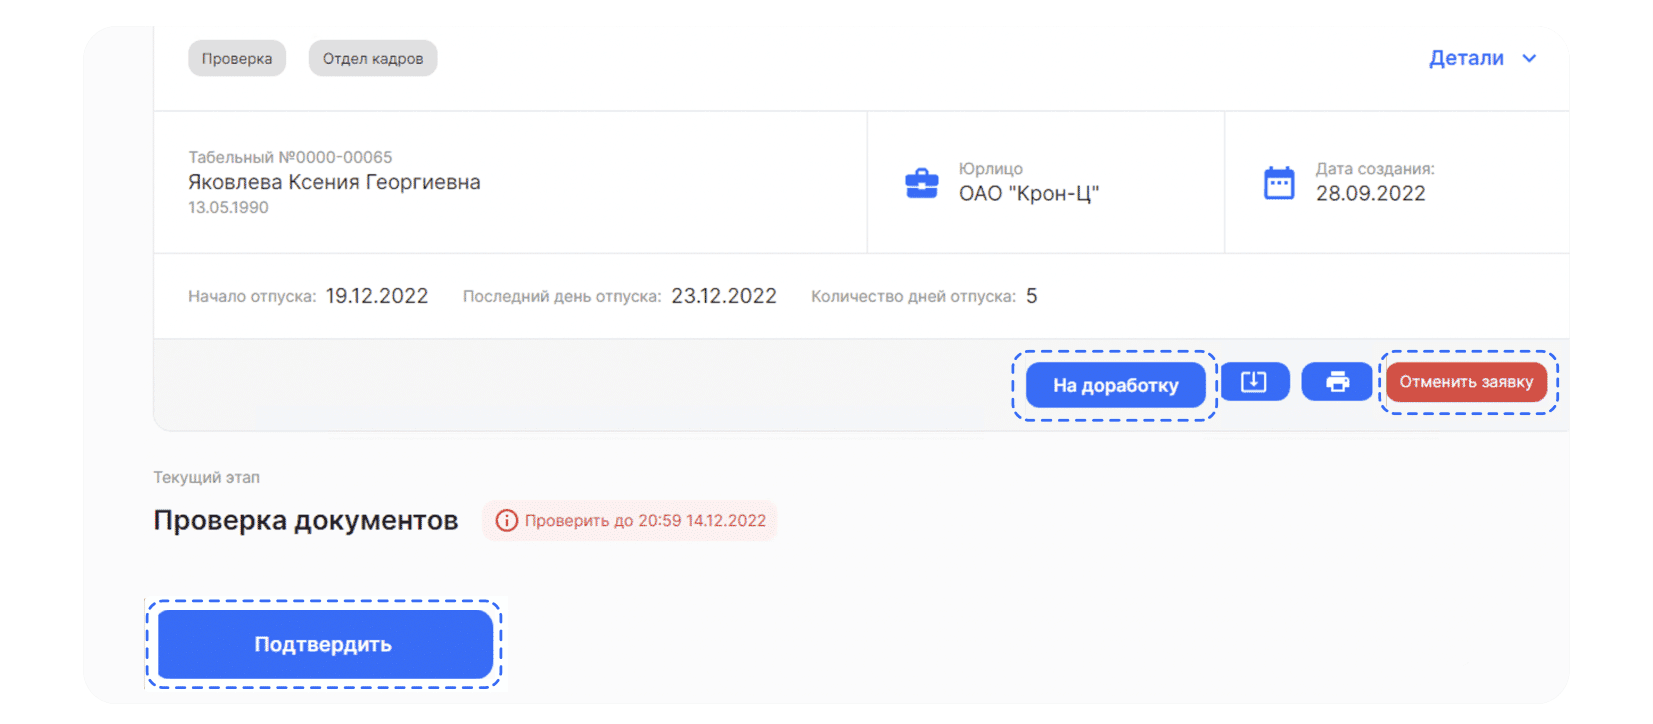Send request back via На доработку

[x=1115, y=385]
